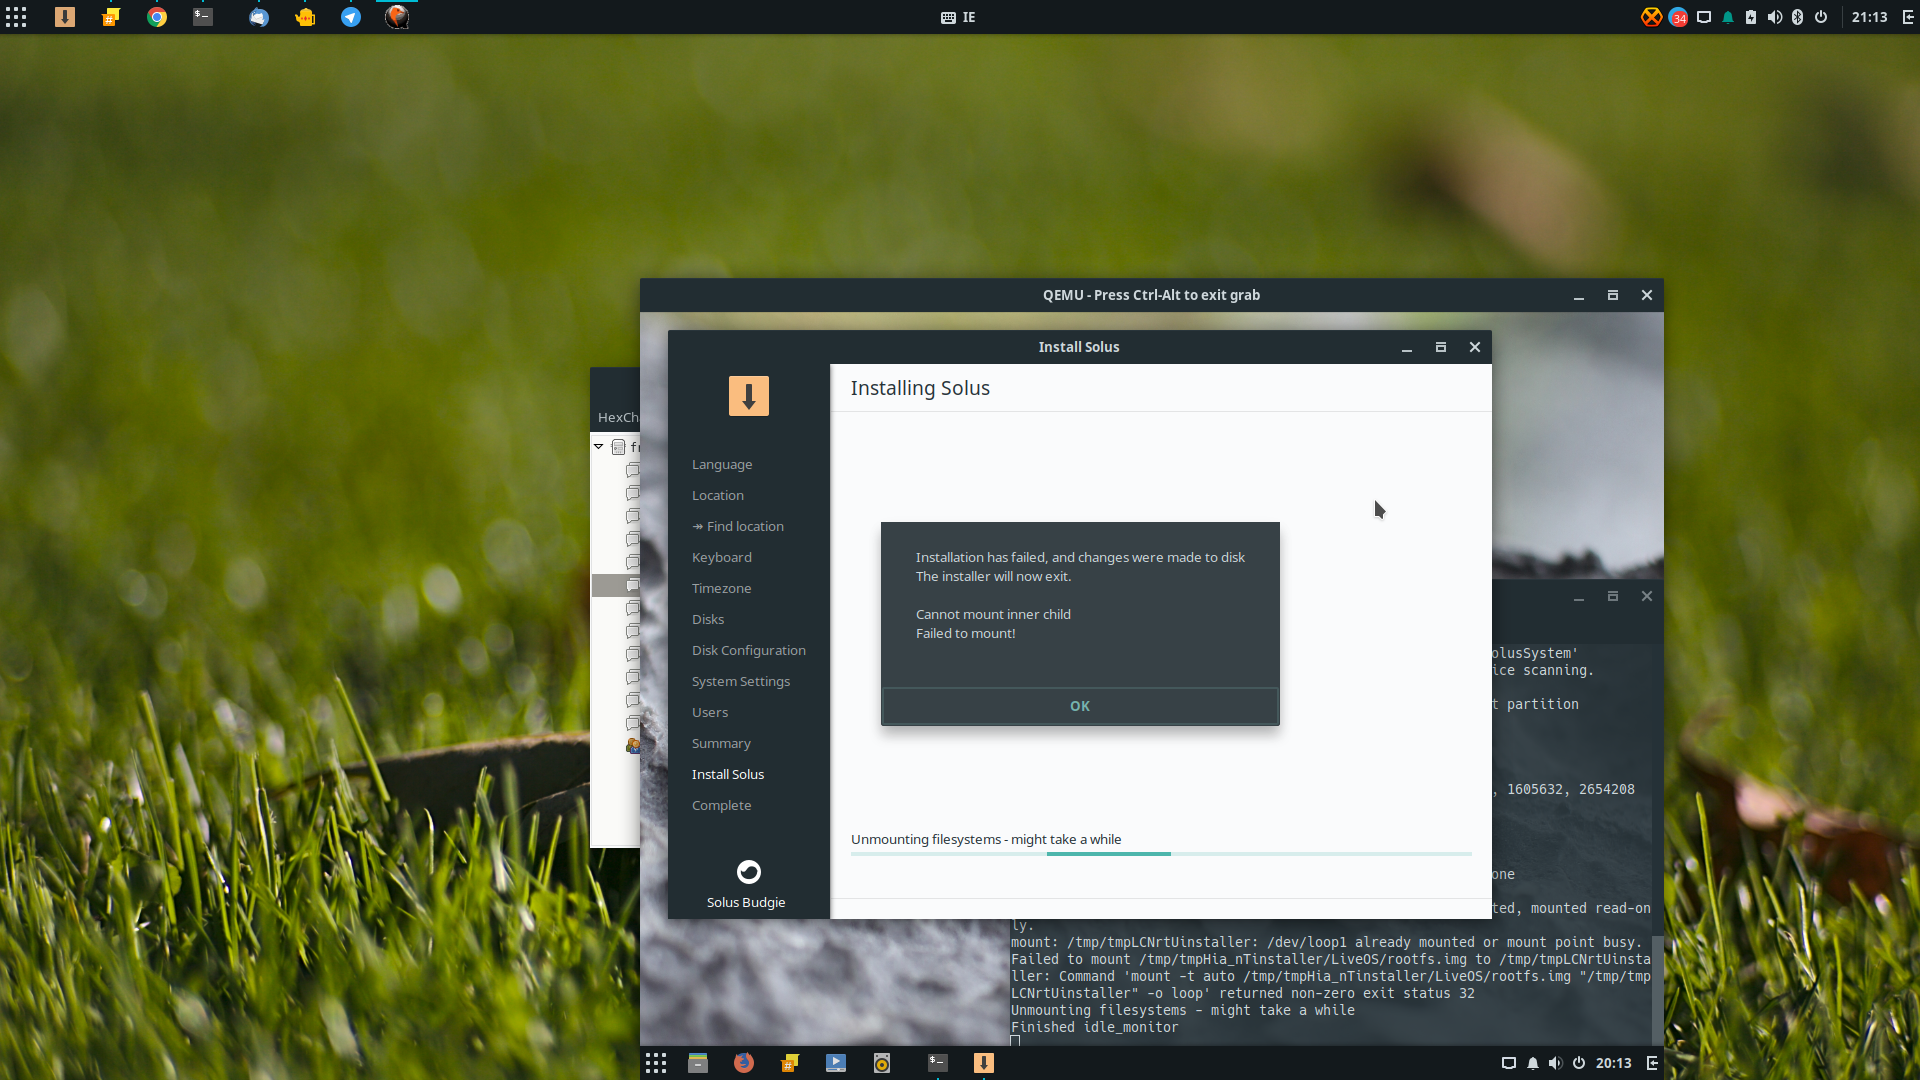
Task: Open Google Chrome from the host top panel
Action: [157, 17]
